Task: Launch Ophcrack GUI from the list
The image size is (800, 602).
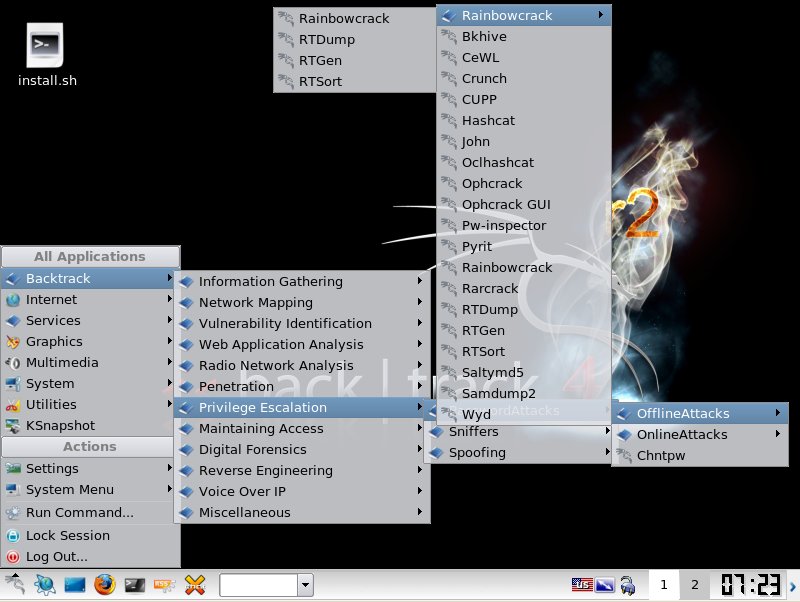Action: click(524, 205)
